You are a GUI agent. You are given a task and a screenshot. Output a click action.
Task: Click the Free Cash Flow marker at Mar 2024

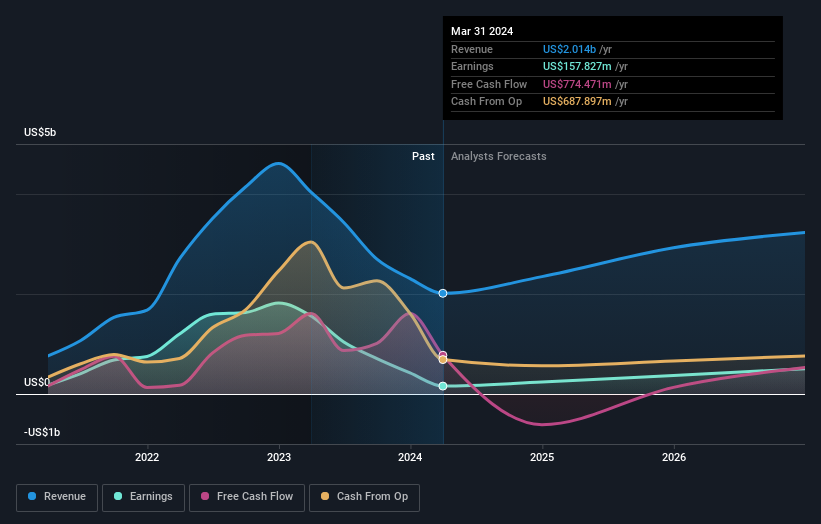click(443, 355)
